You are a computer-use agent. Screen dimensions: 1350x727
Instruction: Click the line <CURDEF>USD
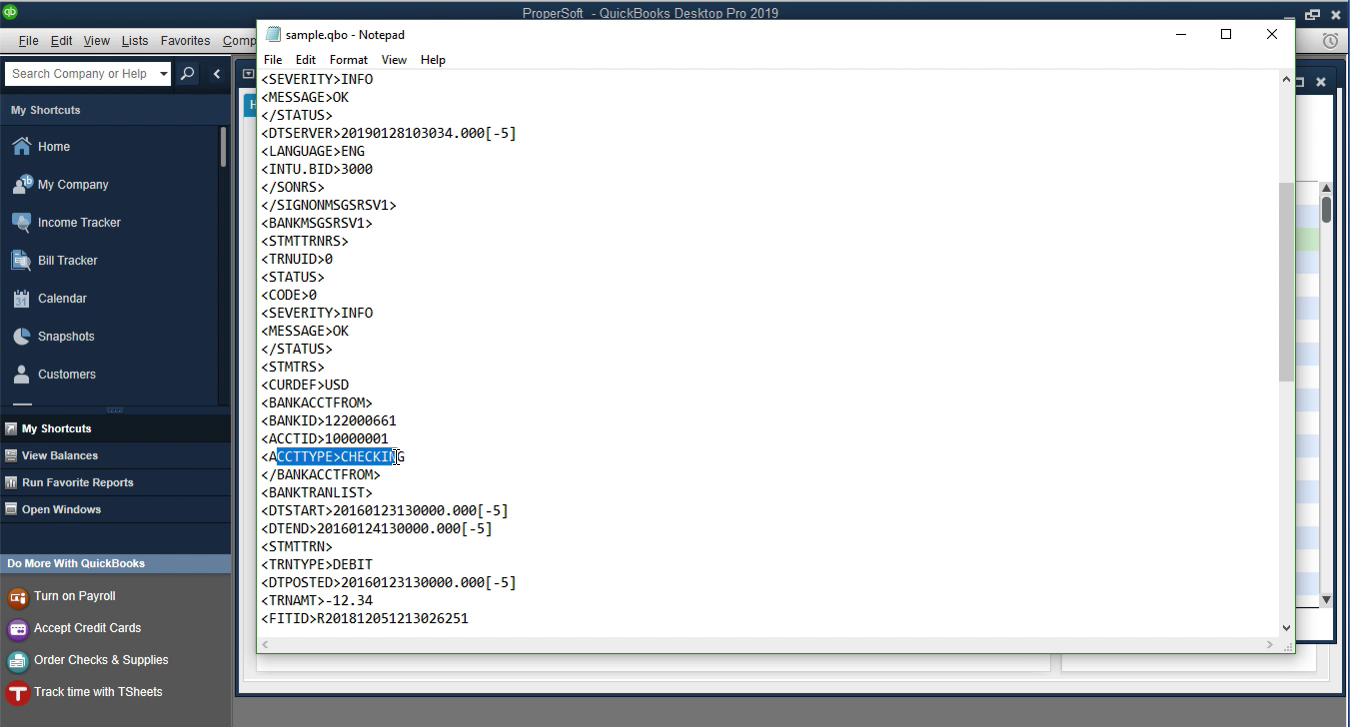[x=305, y=385]
